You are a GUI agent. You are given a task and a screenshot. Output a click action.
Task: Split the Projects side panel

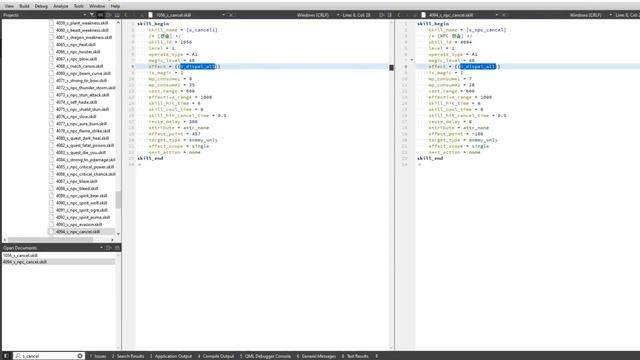click(109, 15)
